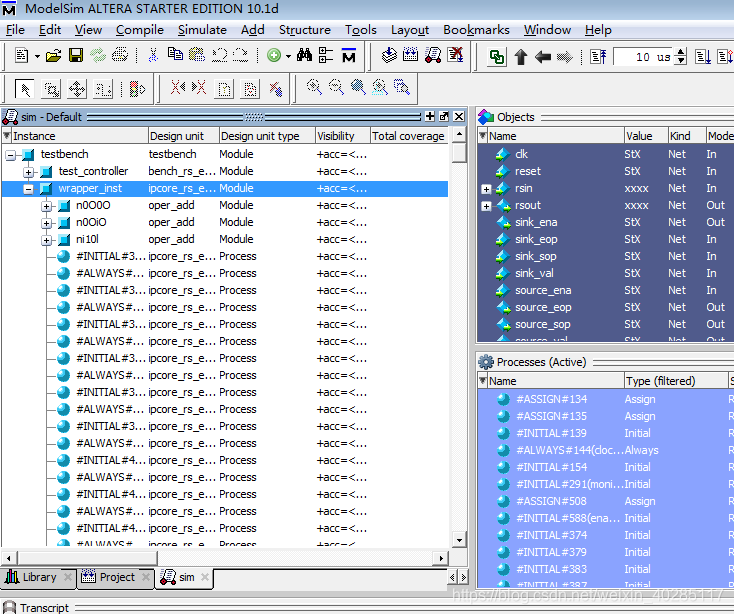The image size is (734, 614).
Task: Click the Find Next Transition icon
Action: coord(199,88)
